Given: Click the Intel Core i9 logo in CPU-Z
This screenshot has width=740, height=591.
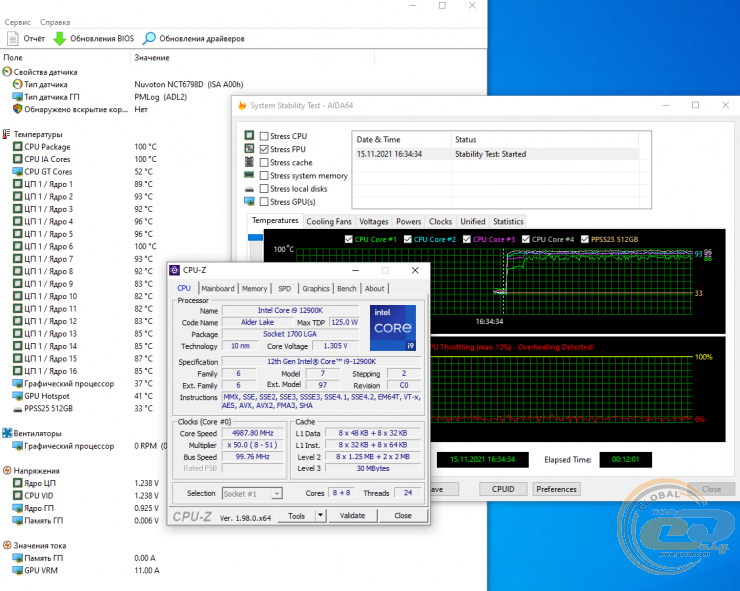Looking at the screenshot, I should coord(393,328).
